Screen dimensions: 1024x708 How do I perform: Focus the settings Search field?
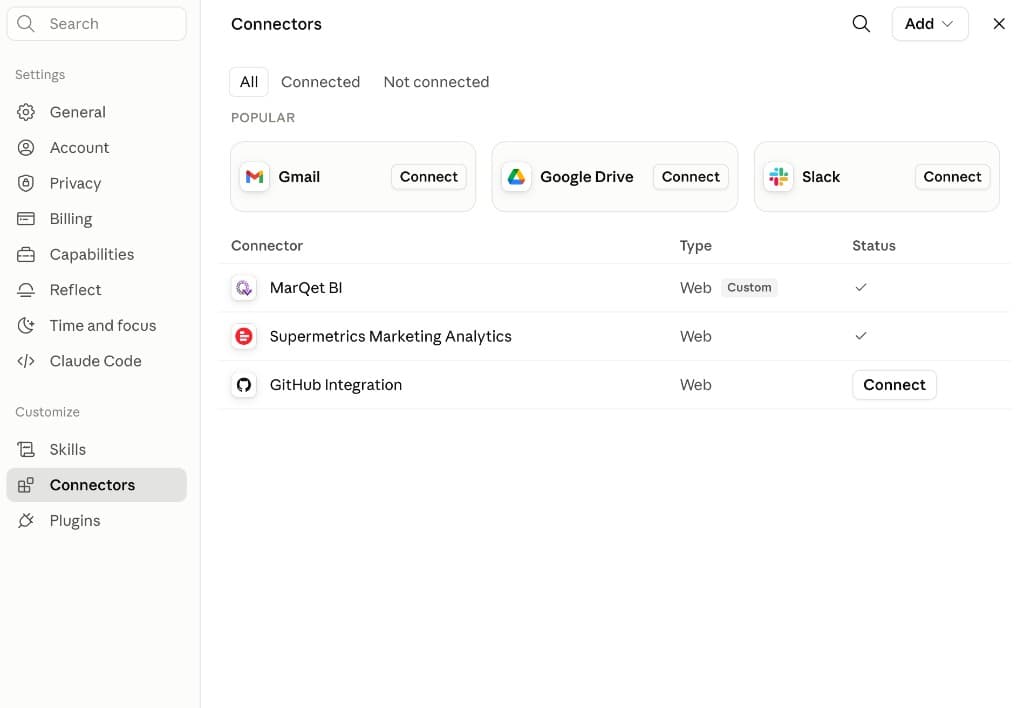(97, 24)
